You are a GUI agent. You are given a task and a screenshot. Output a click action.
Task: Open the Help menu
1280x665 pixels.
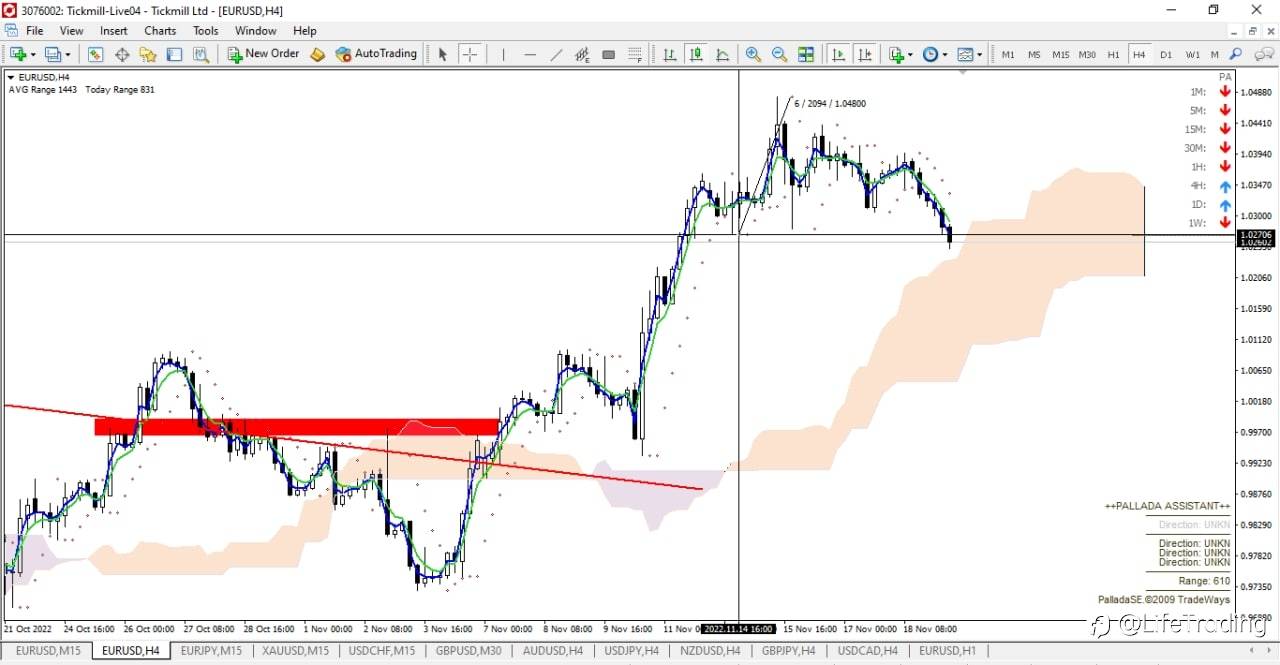coord(305,31)
